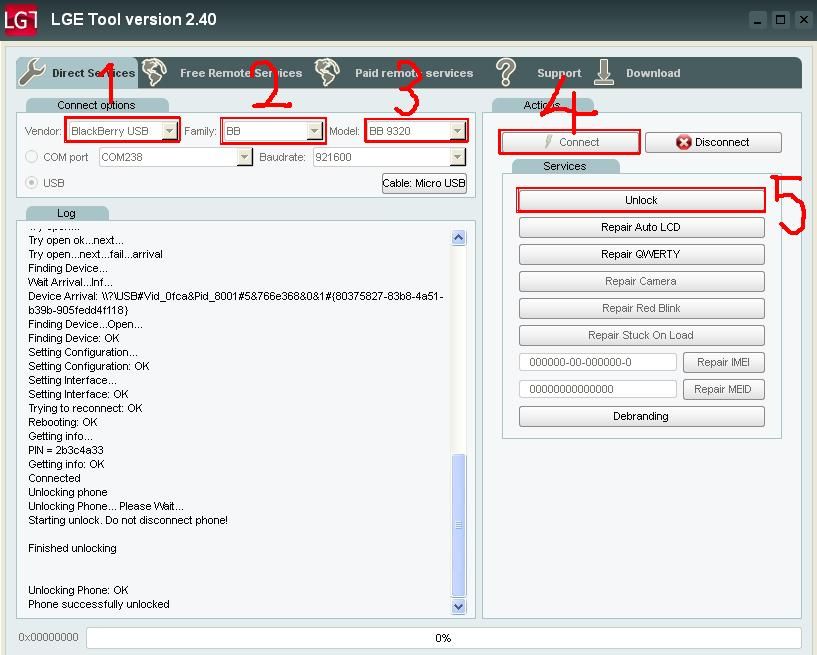The height and width of the screenshot is (655, 817).
Task: Select the USB radio button
Action: tap(31, 182)
